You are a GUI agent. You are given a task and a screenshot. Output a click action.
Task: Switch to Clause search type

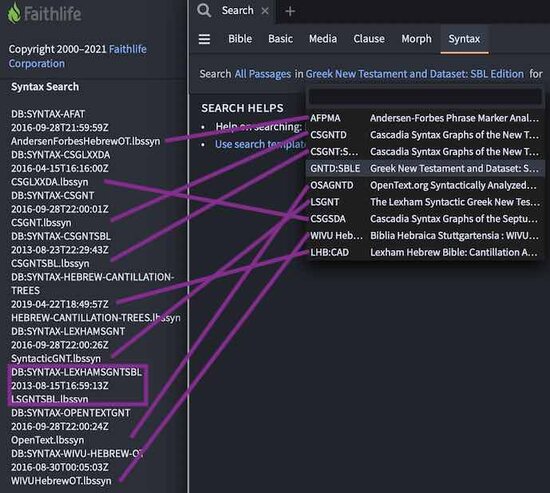(x=369, y=39)
